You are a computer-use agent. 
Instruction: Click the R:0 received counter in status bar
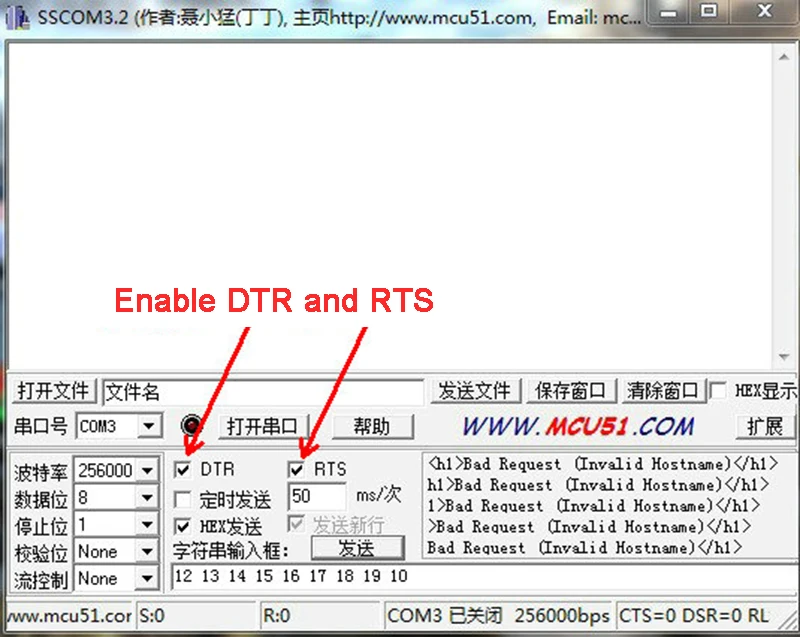coord(320,616)
